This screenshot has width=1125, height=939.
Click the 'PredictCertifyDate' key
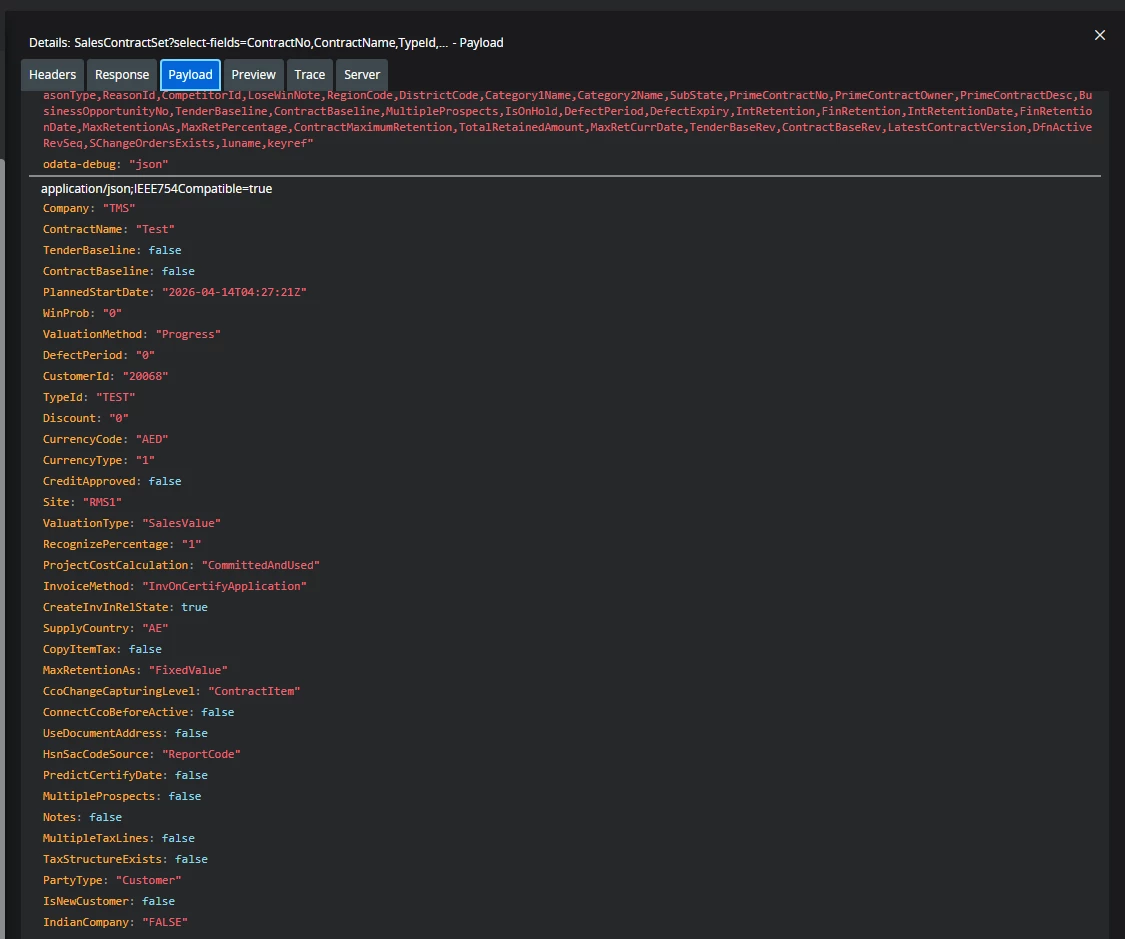[103, 775]
